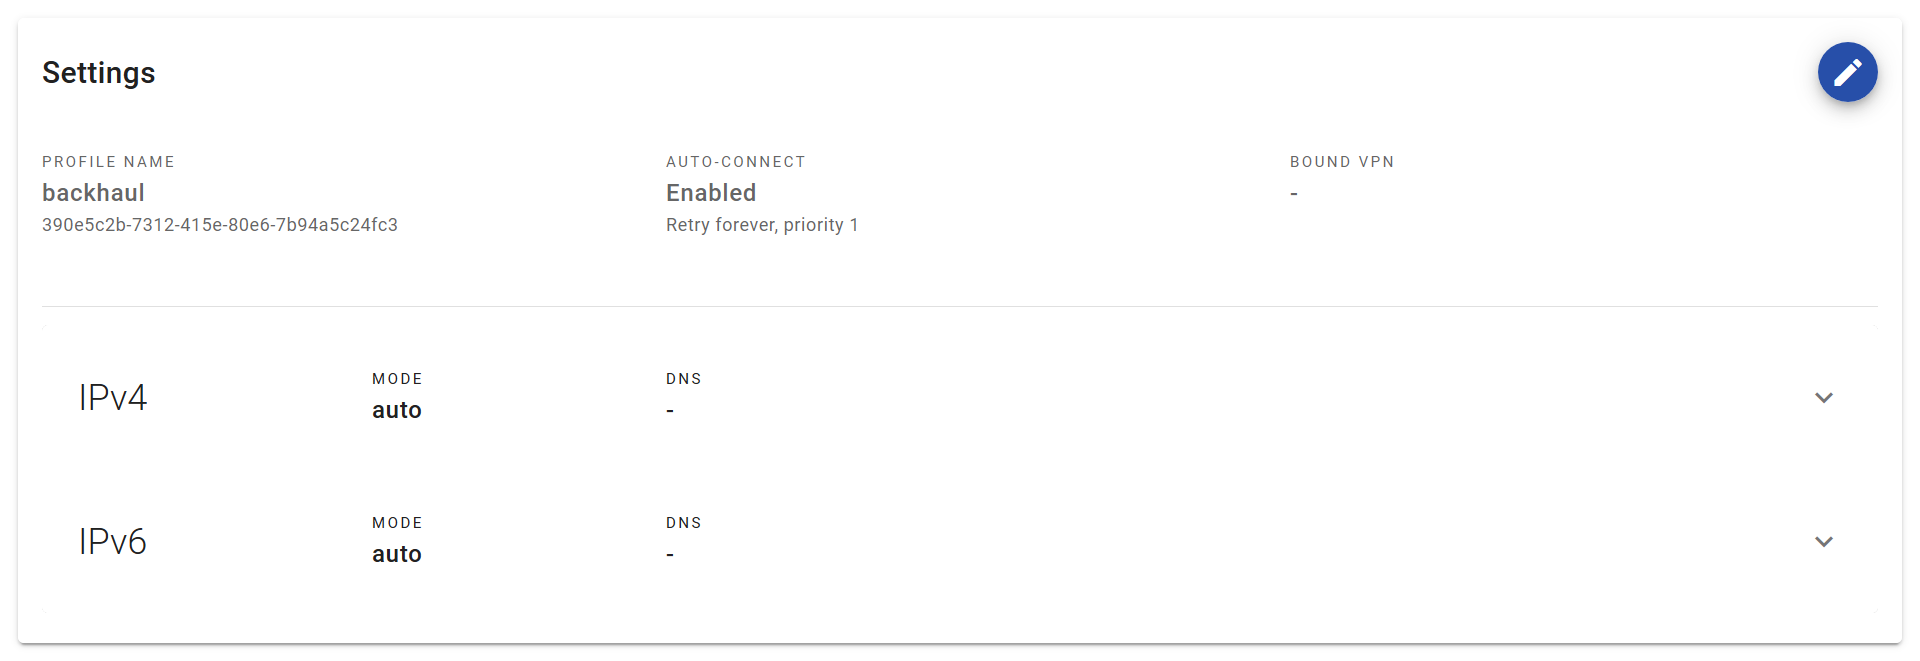
Task: Click the Settings heading
Action: click(x=98, y=73)
